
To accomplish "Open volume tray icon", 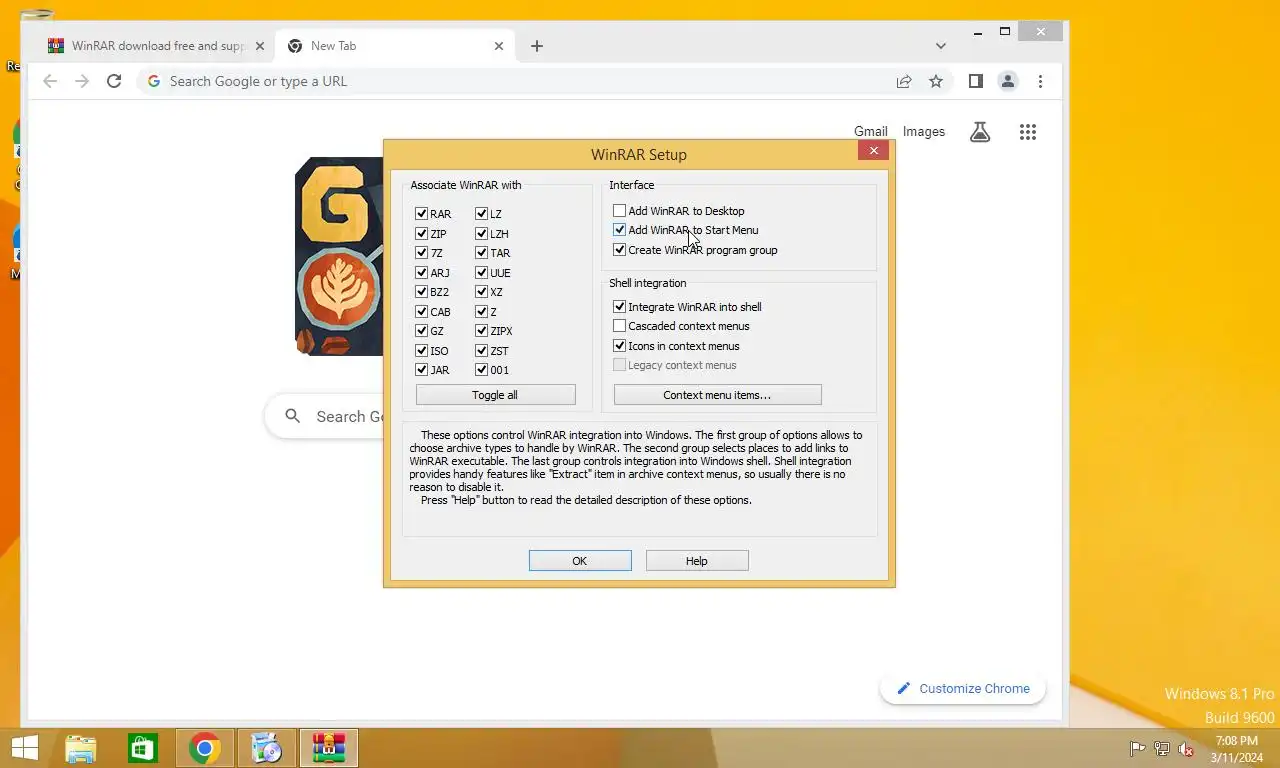I will point(1186,749).
